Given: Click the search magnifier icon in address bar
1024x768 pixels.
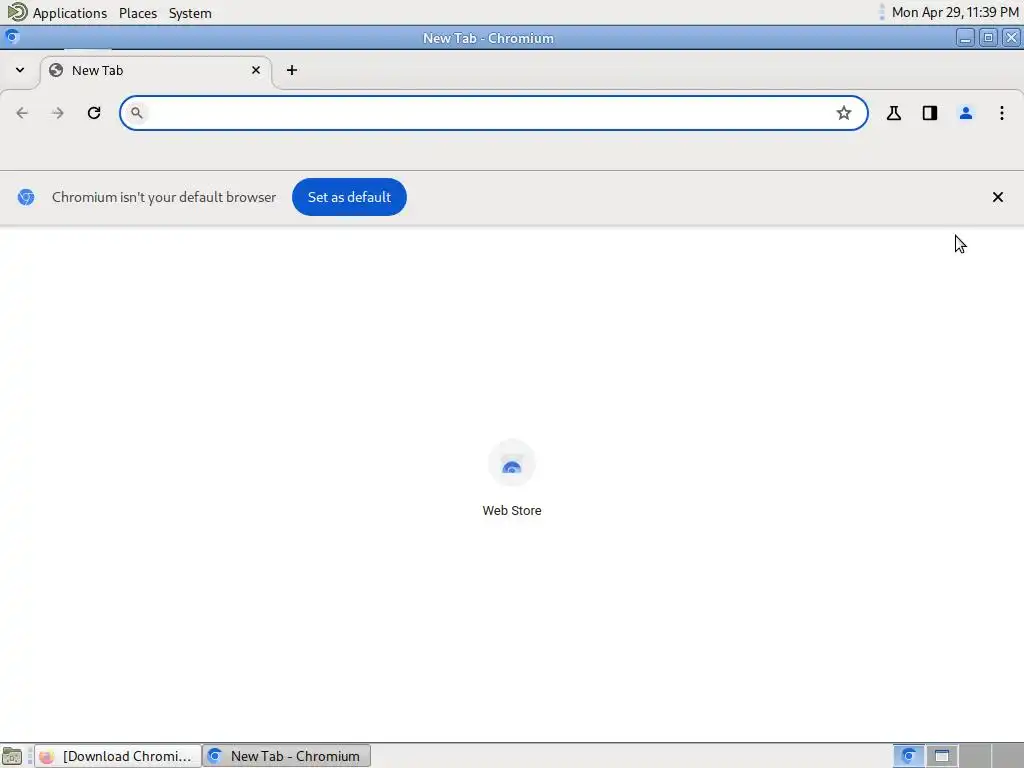Looking at the screenshot, I should (136, 113).
